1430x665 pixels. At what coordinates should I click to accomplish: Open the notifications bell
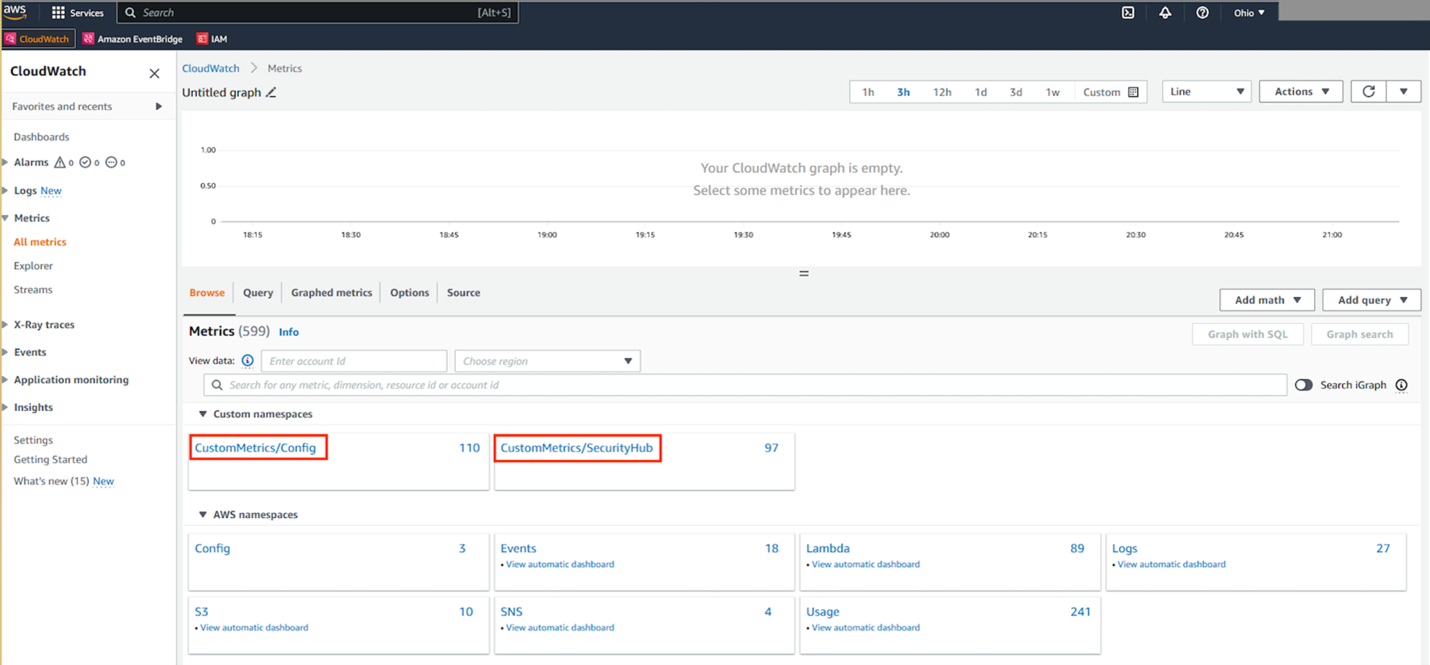(1165, 12)
